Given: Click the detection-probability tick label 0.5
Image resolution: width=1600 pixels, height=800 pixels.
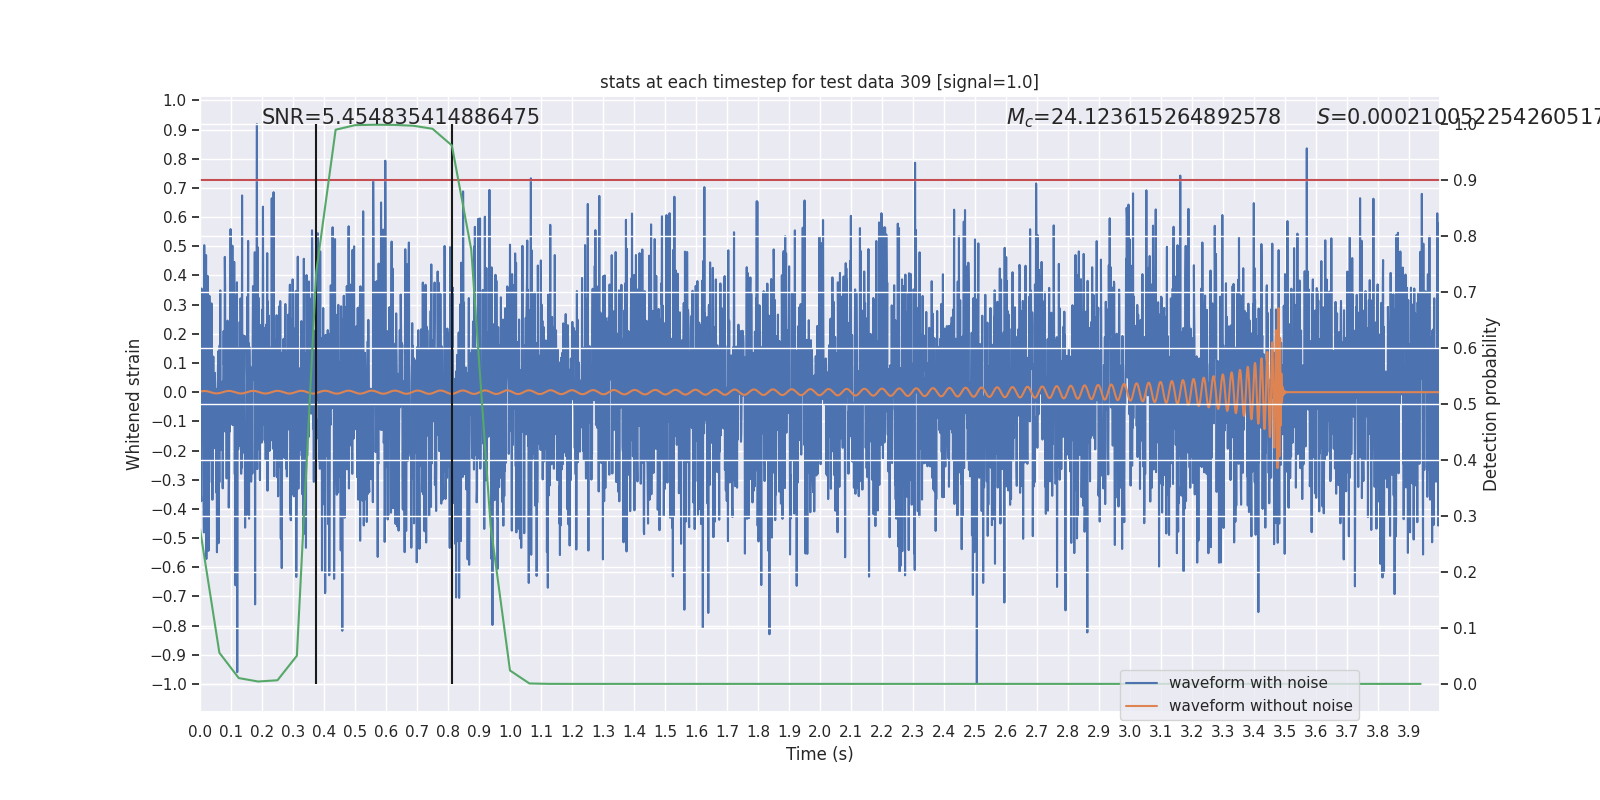Looking at the screenshot, I should click(x=1465, y=405).
